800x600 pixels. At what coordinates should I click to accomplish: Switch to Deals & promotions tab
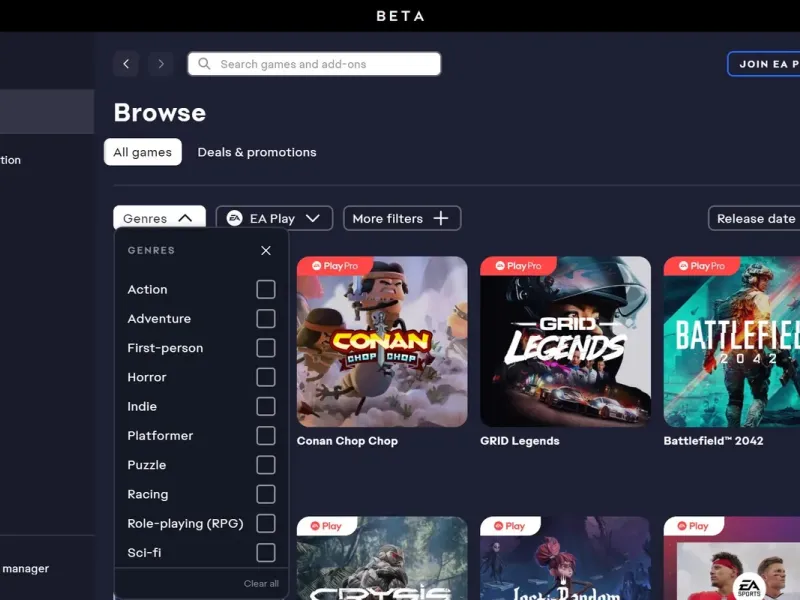click(257, 152)
